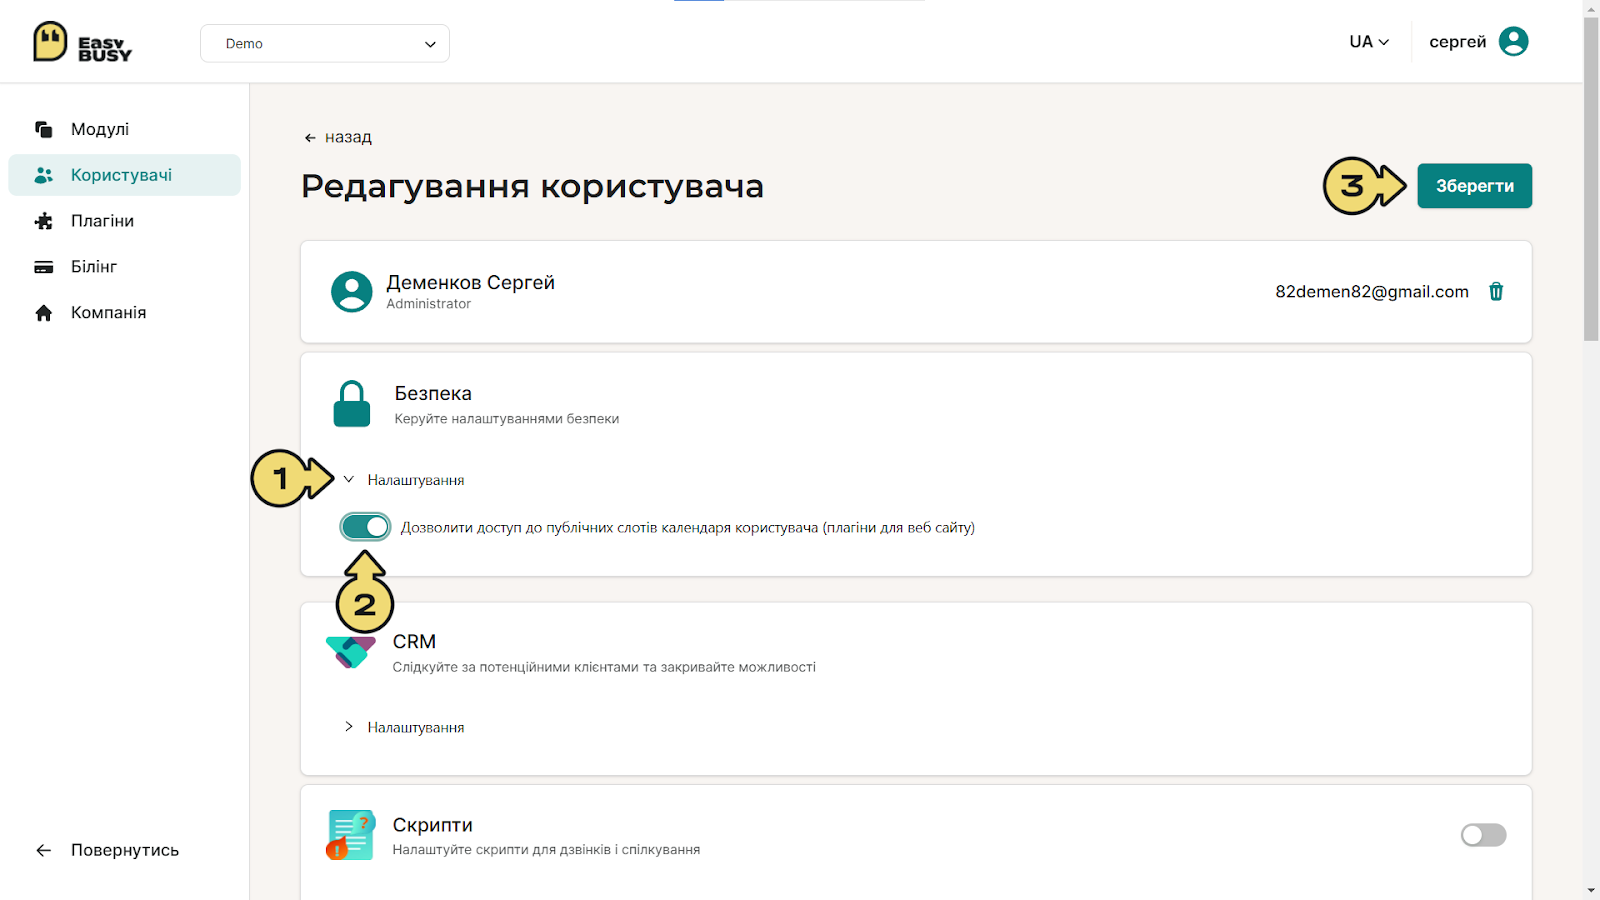Click the CRM module icon
This screenshot has height=900, width=1600.
tap(351, 652)
